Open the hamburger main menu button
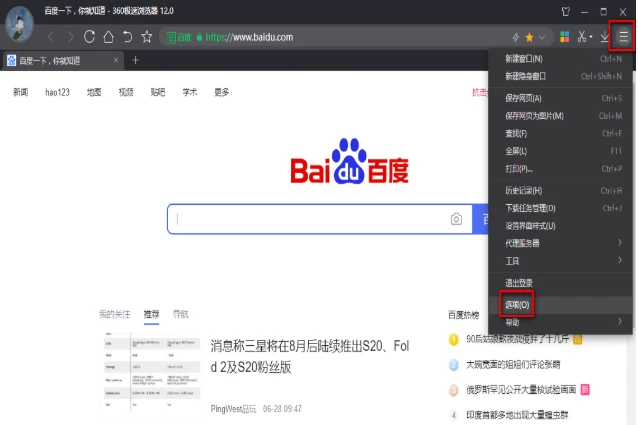 (x=623, y=37)
